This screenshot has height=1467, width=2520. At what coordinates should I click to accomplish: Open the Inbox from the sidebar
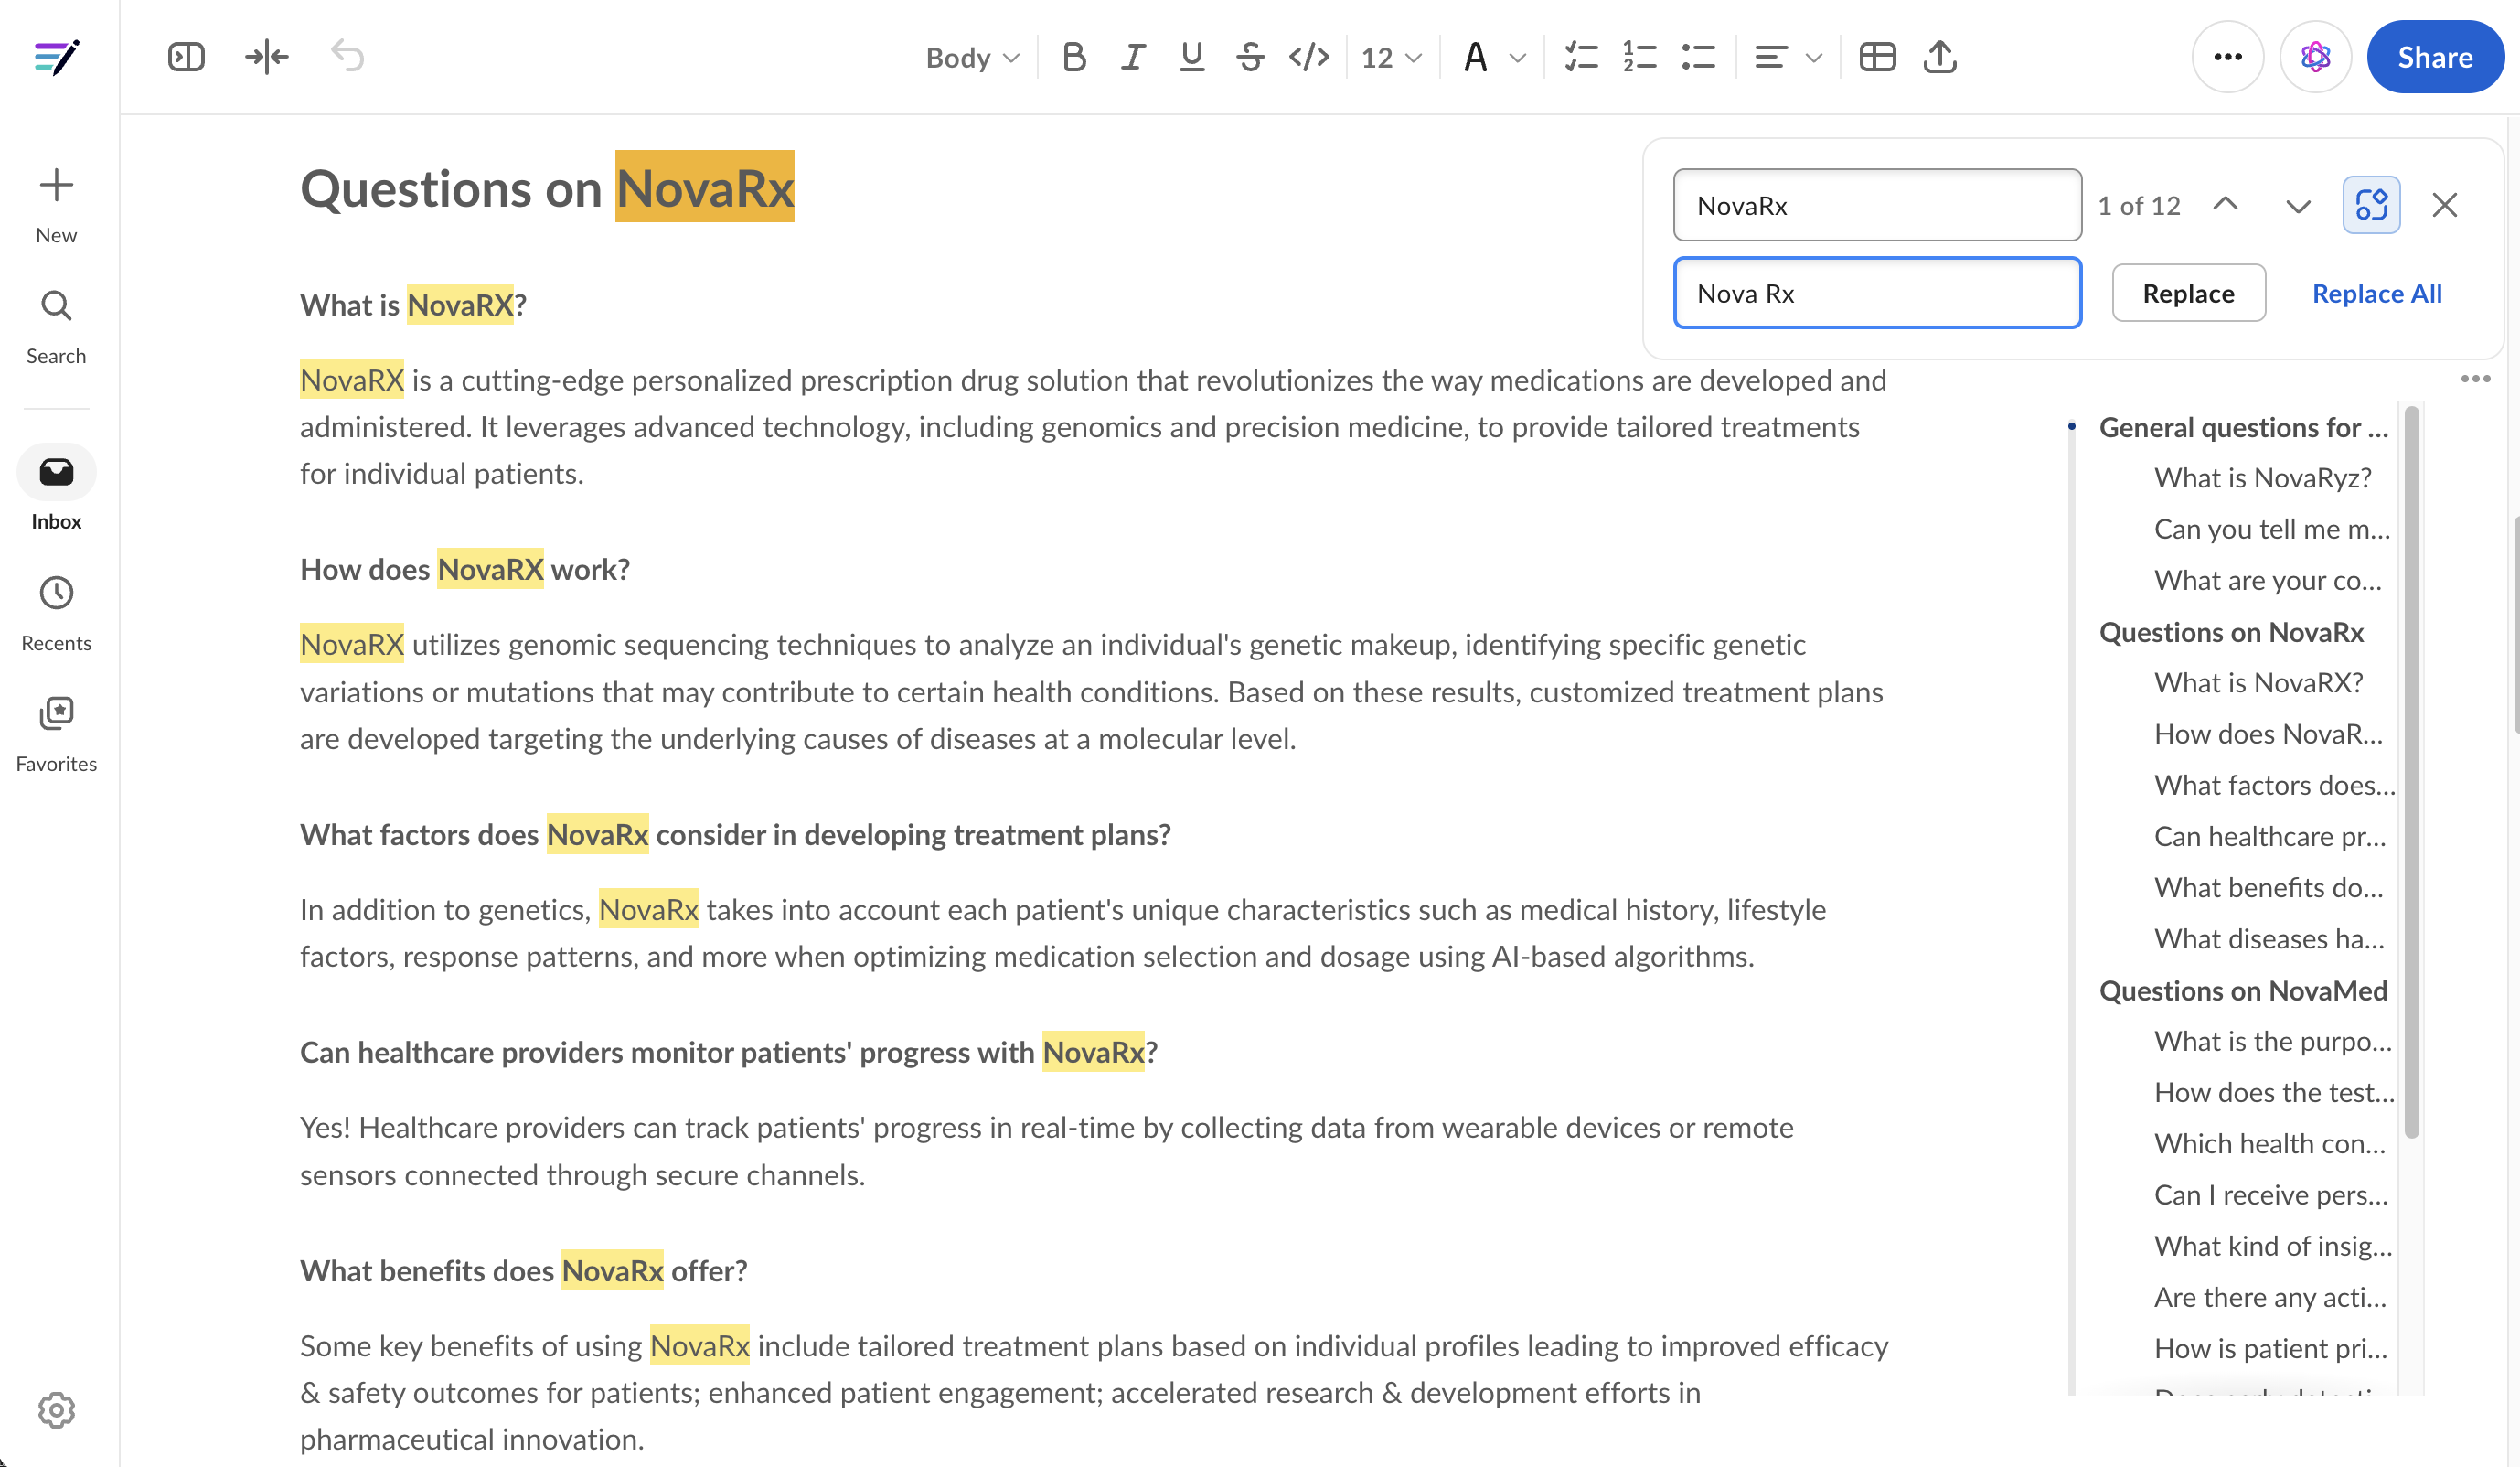tap(56, 485)
